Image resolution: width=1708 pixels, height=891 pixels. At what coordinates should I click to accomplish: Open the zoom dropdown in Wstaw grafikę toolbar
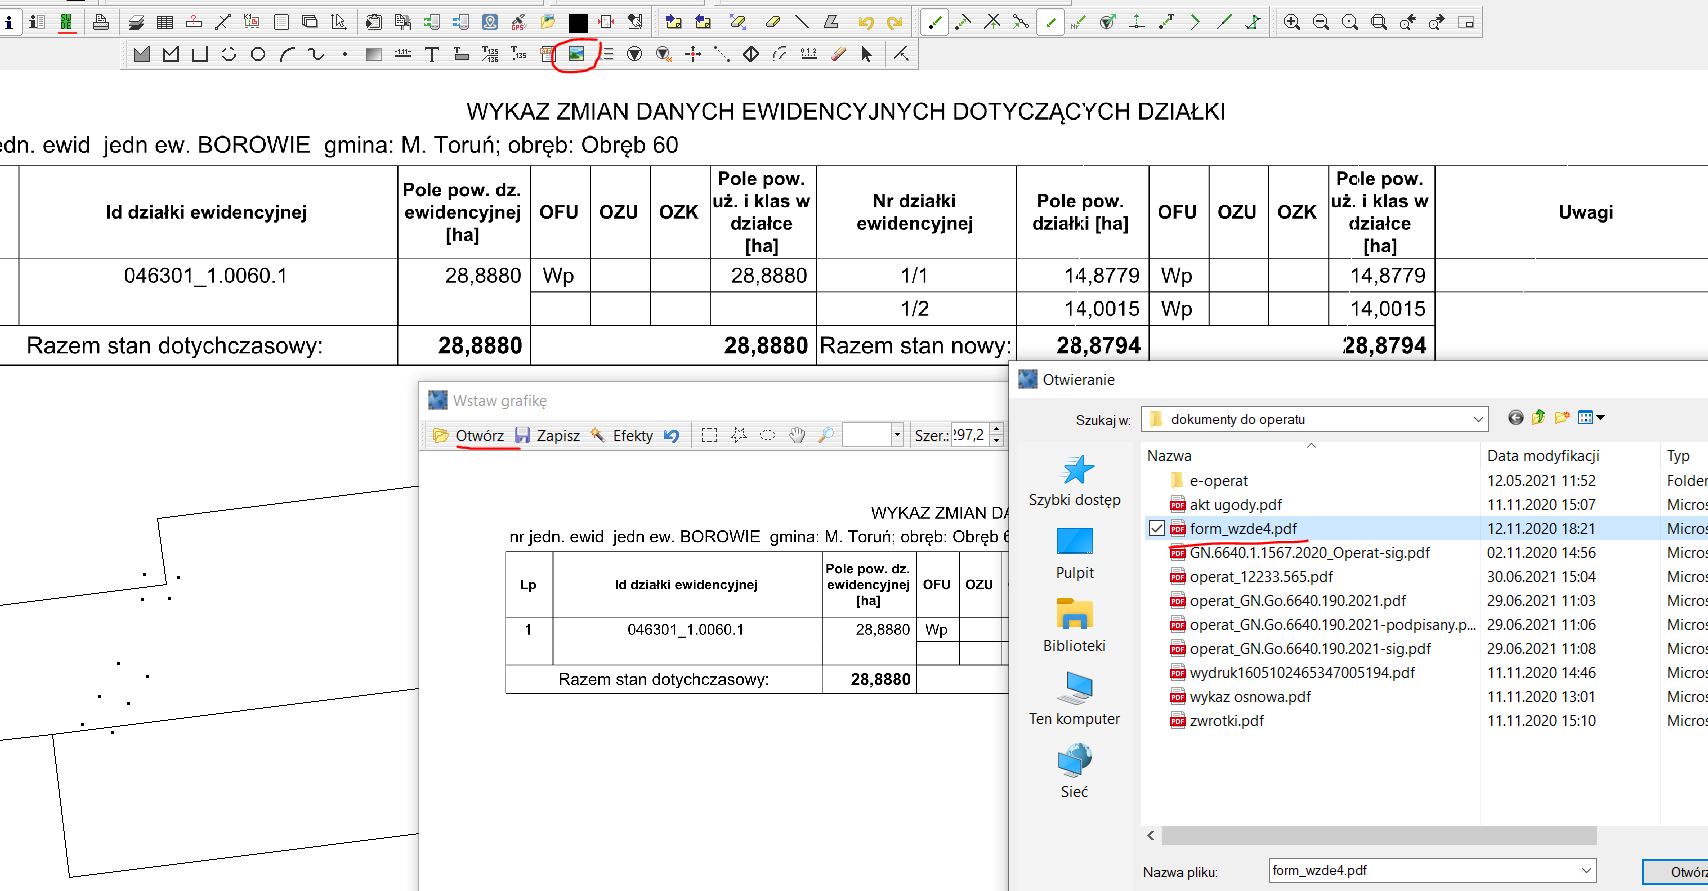(x=897, y=435)
